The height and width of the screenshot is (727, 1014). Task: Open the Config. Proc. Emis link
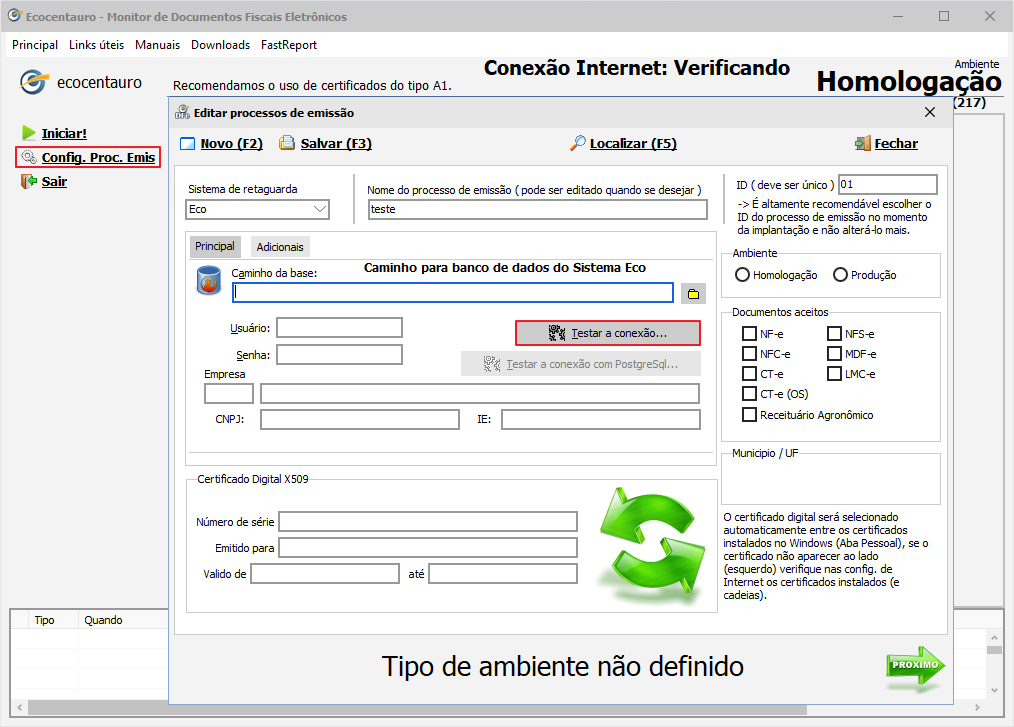click(97, 157)
